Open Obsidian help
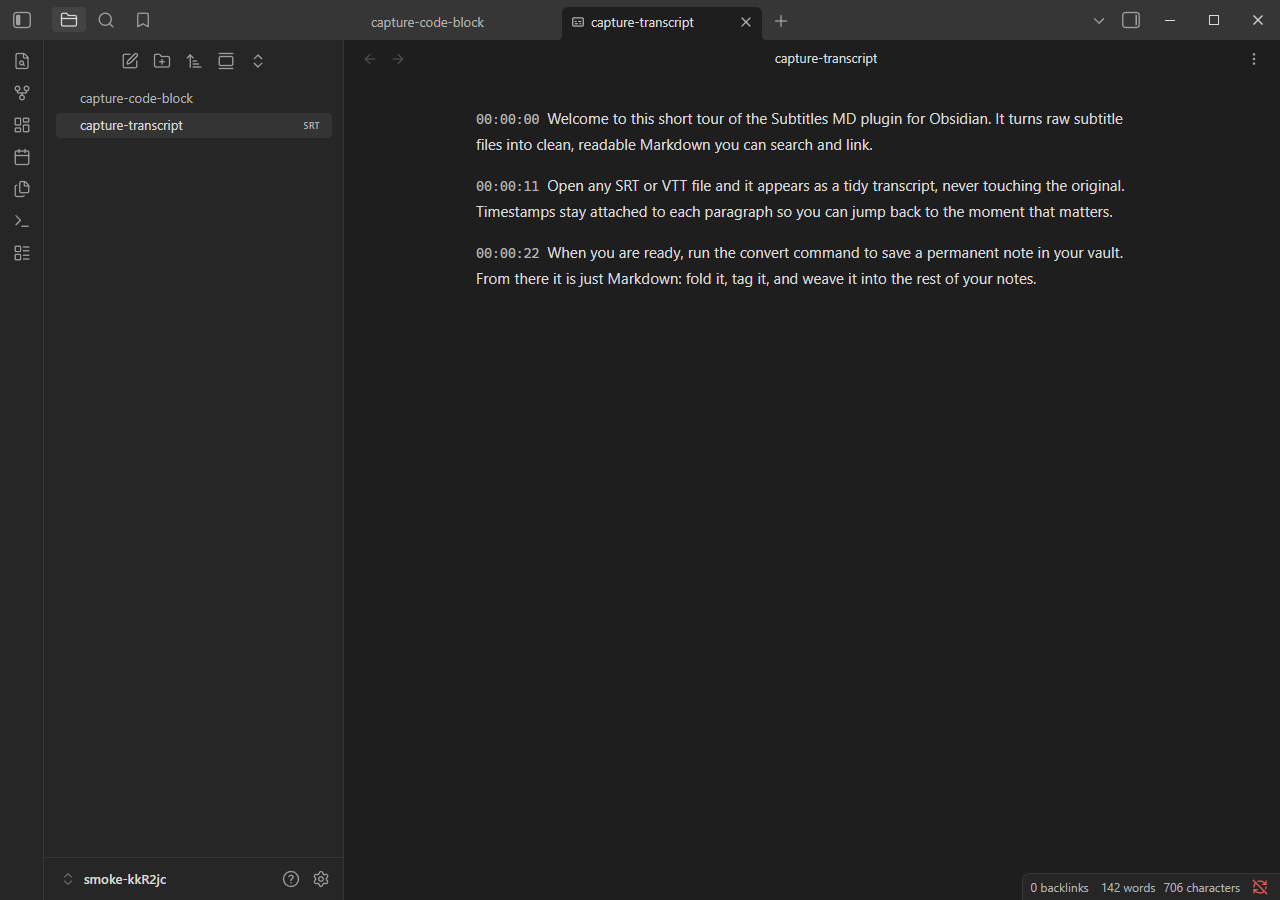Viewport: 1280px width, 900px height. coord(291,879)
